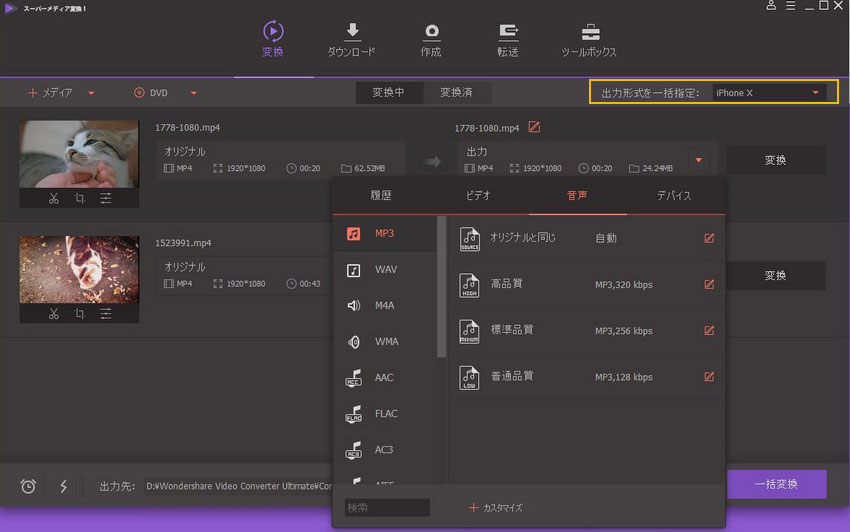
Task: Click the 1523991.mp4 file name
Action: 183,243
